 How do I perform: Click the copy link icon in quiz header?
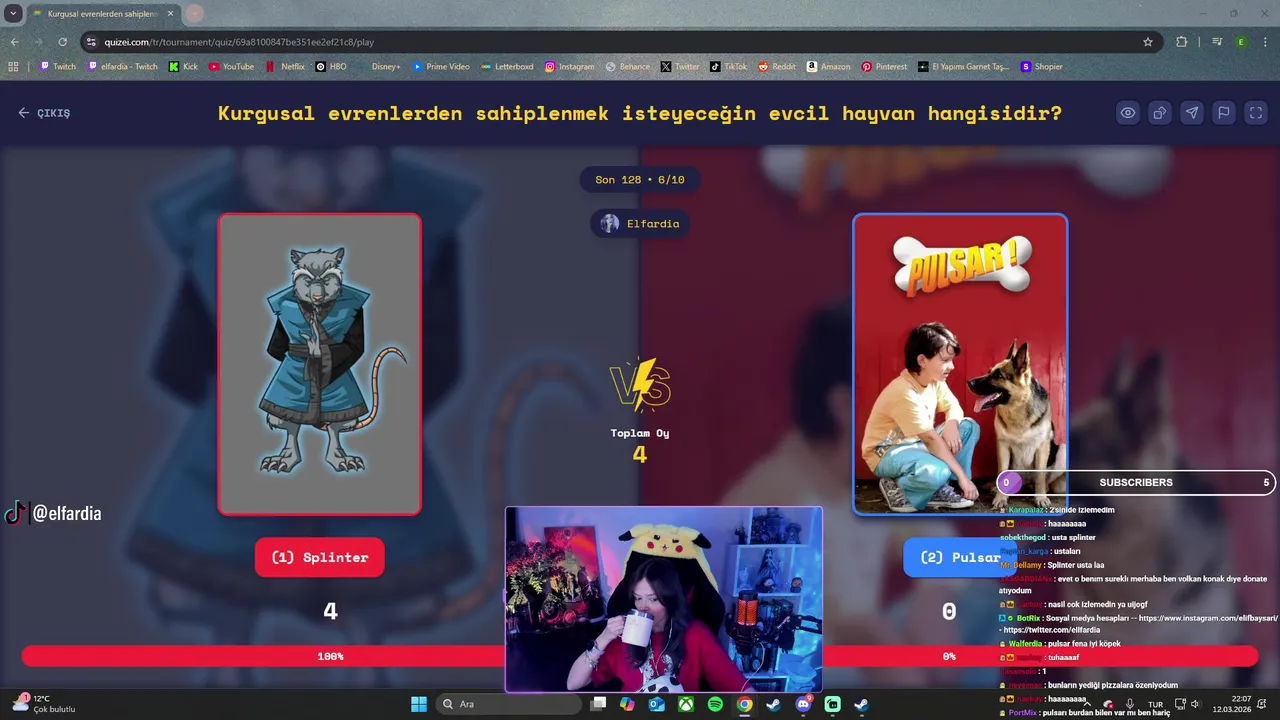[1160, 113]
